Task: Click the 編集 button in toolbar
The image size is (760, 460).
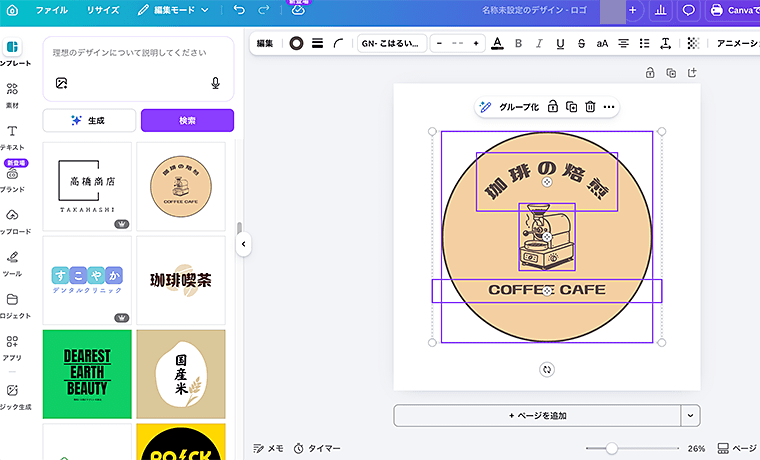Action: click(265, 44)
